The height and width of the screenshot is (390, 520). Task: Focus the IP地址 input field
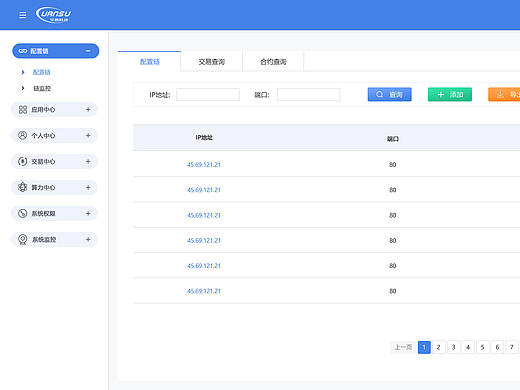click(x=208, y=95)
